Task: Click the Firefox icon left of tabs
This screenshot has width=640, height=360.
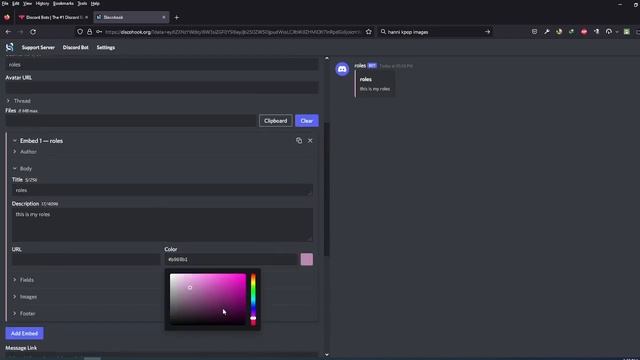Action: pyautogui.click(x=7, y=18)
